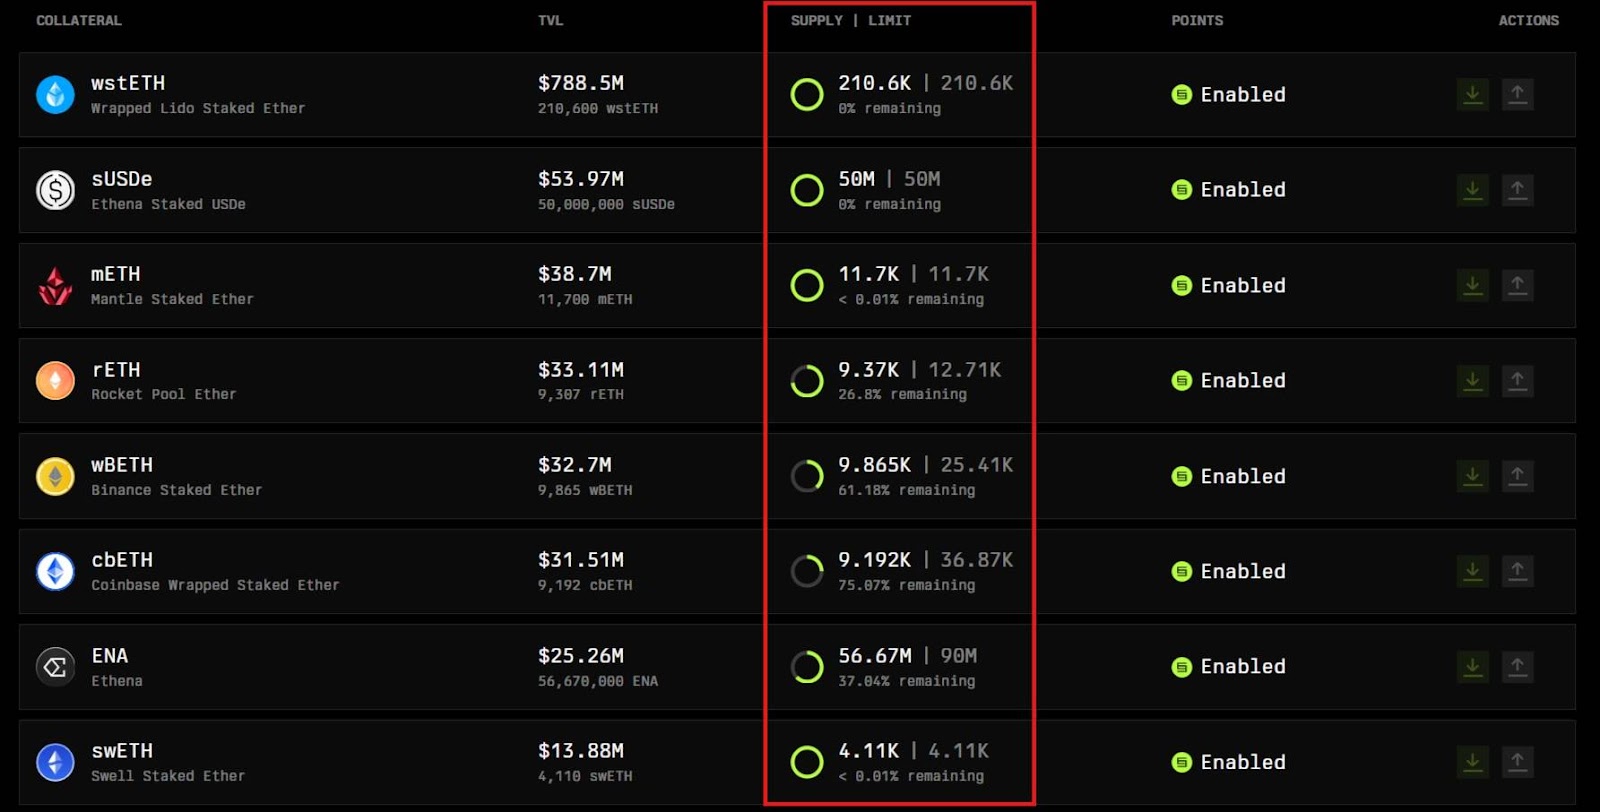This screenshot has height=812, width=1600.
Task: Select the $33.11M TVL value
Action: tap(581, 370)
